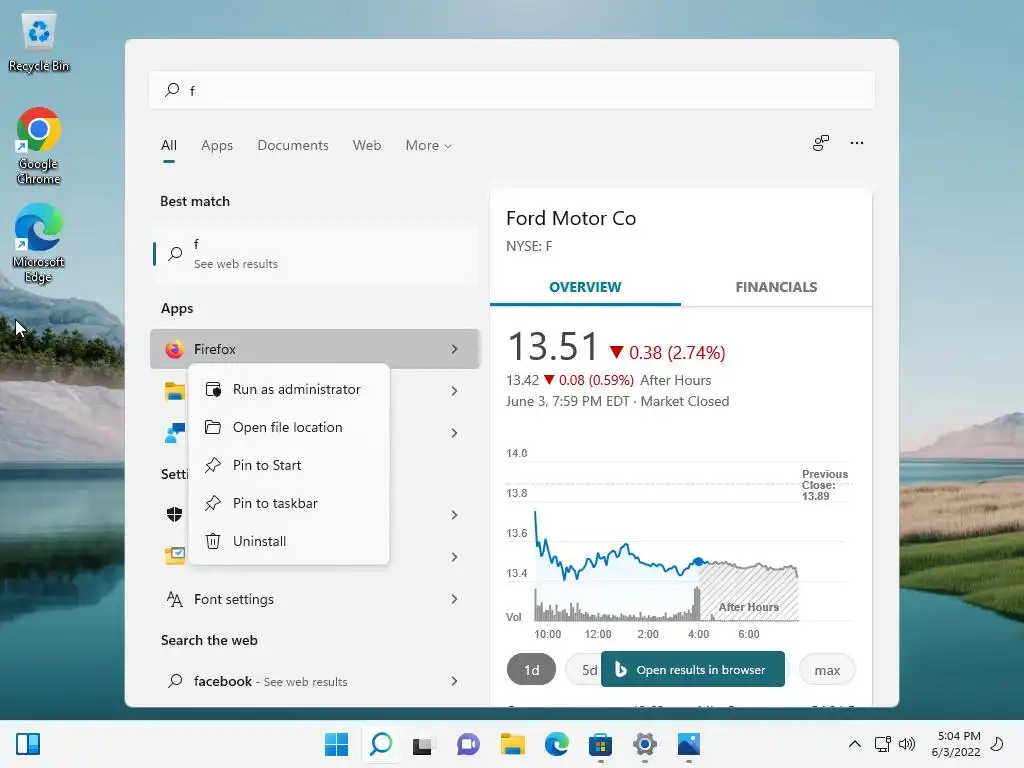Click the Ford Motor Co title

click(x=571, y=218)
